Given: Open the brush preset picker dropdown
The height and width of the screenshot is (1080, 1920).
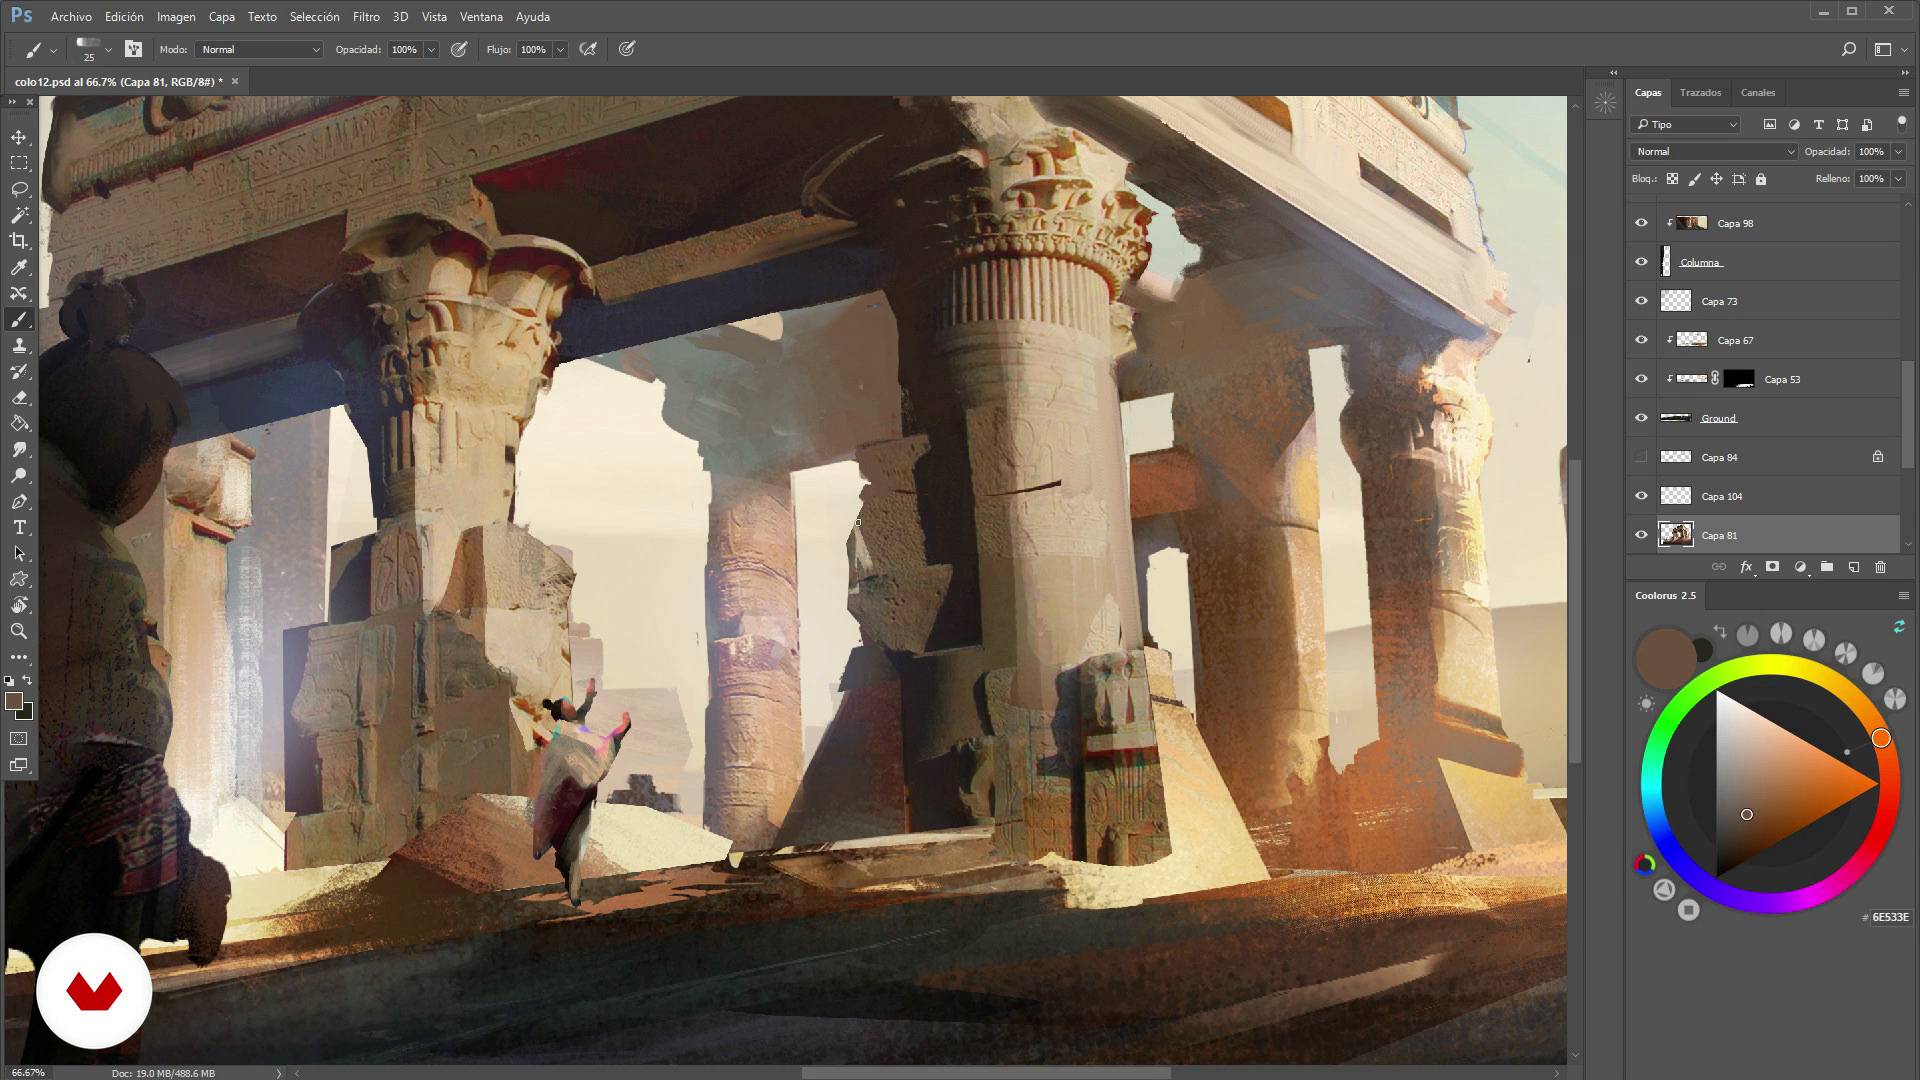Looking at the screenshot, I should tap(108, 49).
